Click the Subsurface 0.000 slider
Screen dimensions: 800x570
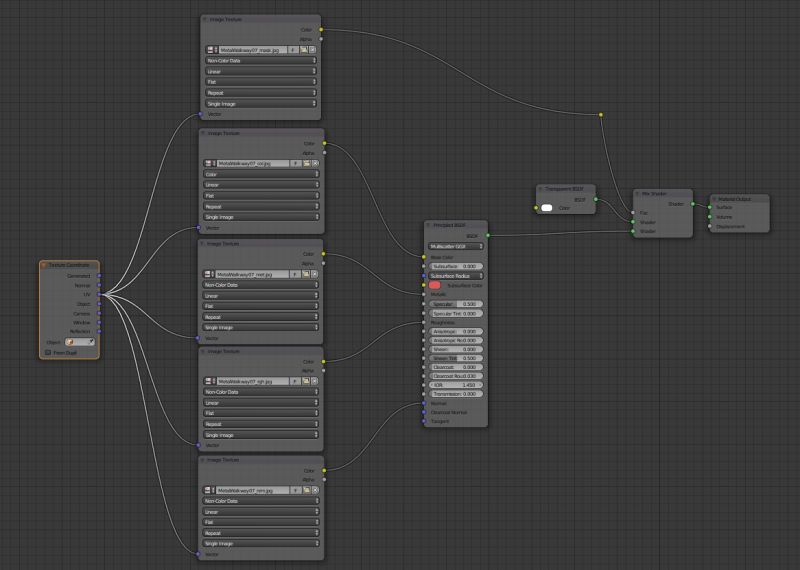[x=456, y=266]
